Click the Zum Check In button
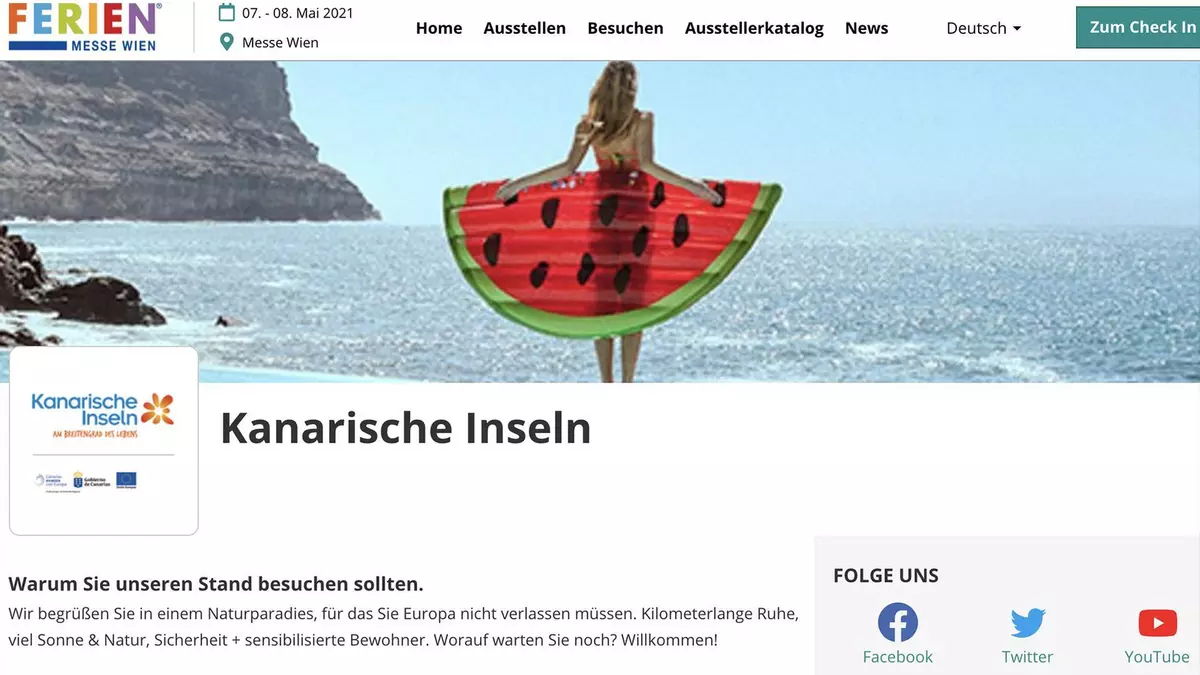 click(1138, 27)
